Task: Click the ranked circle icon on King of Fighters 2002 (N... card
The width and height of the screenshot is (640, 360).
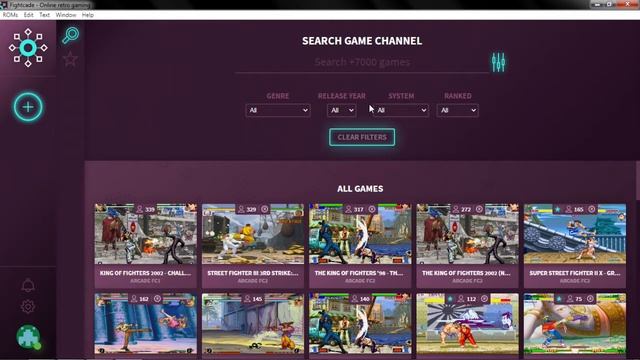Action: (479, 209)
